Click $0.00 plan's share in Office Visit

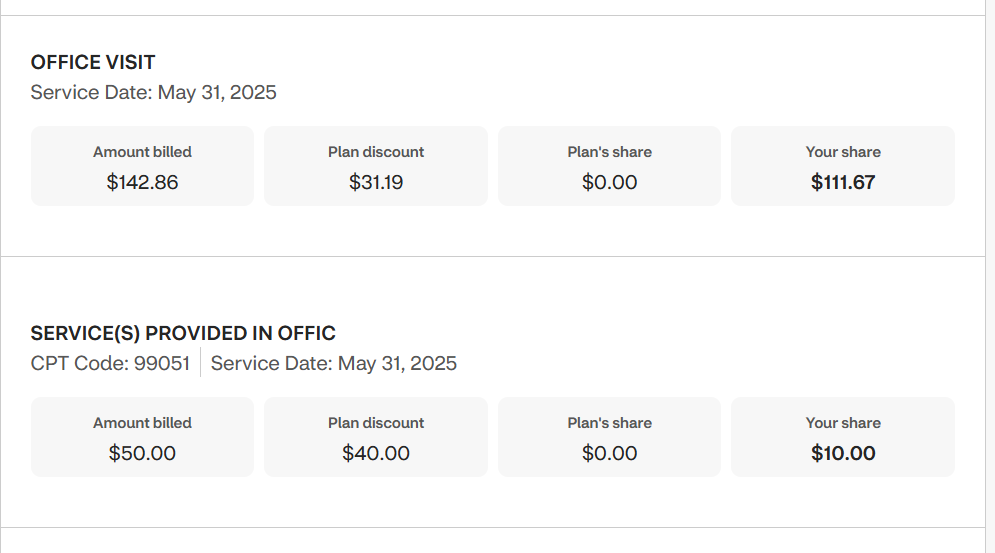609,183
